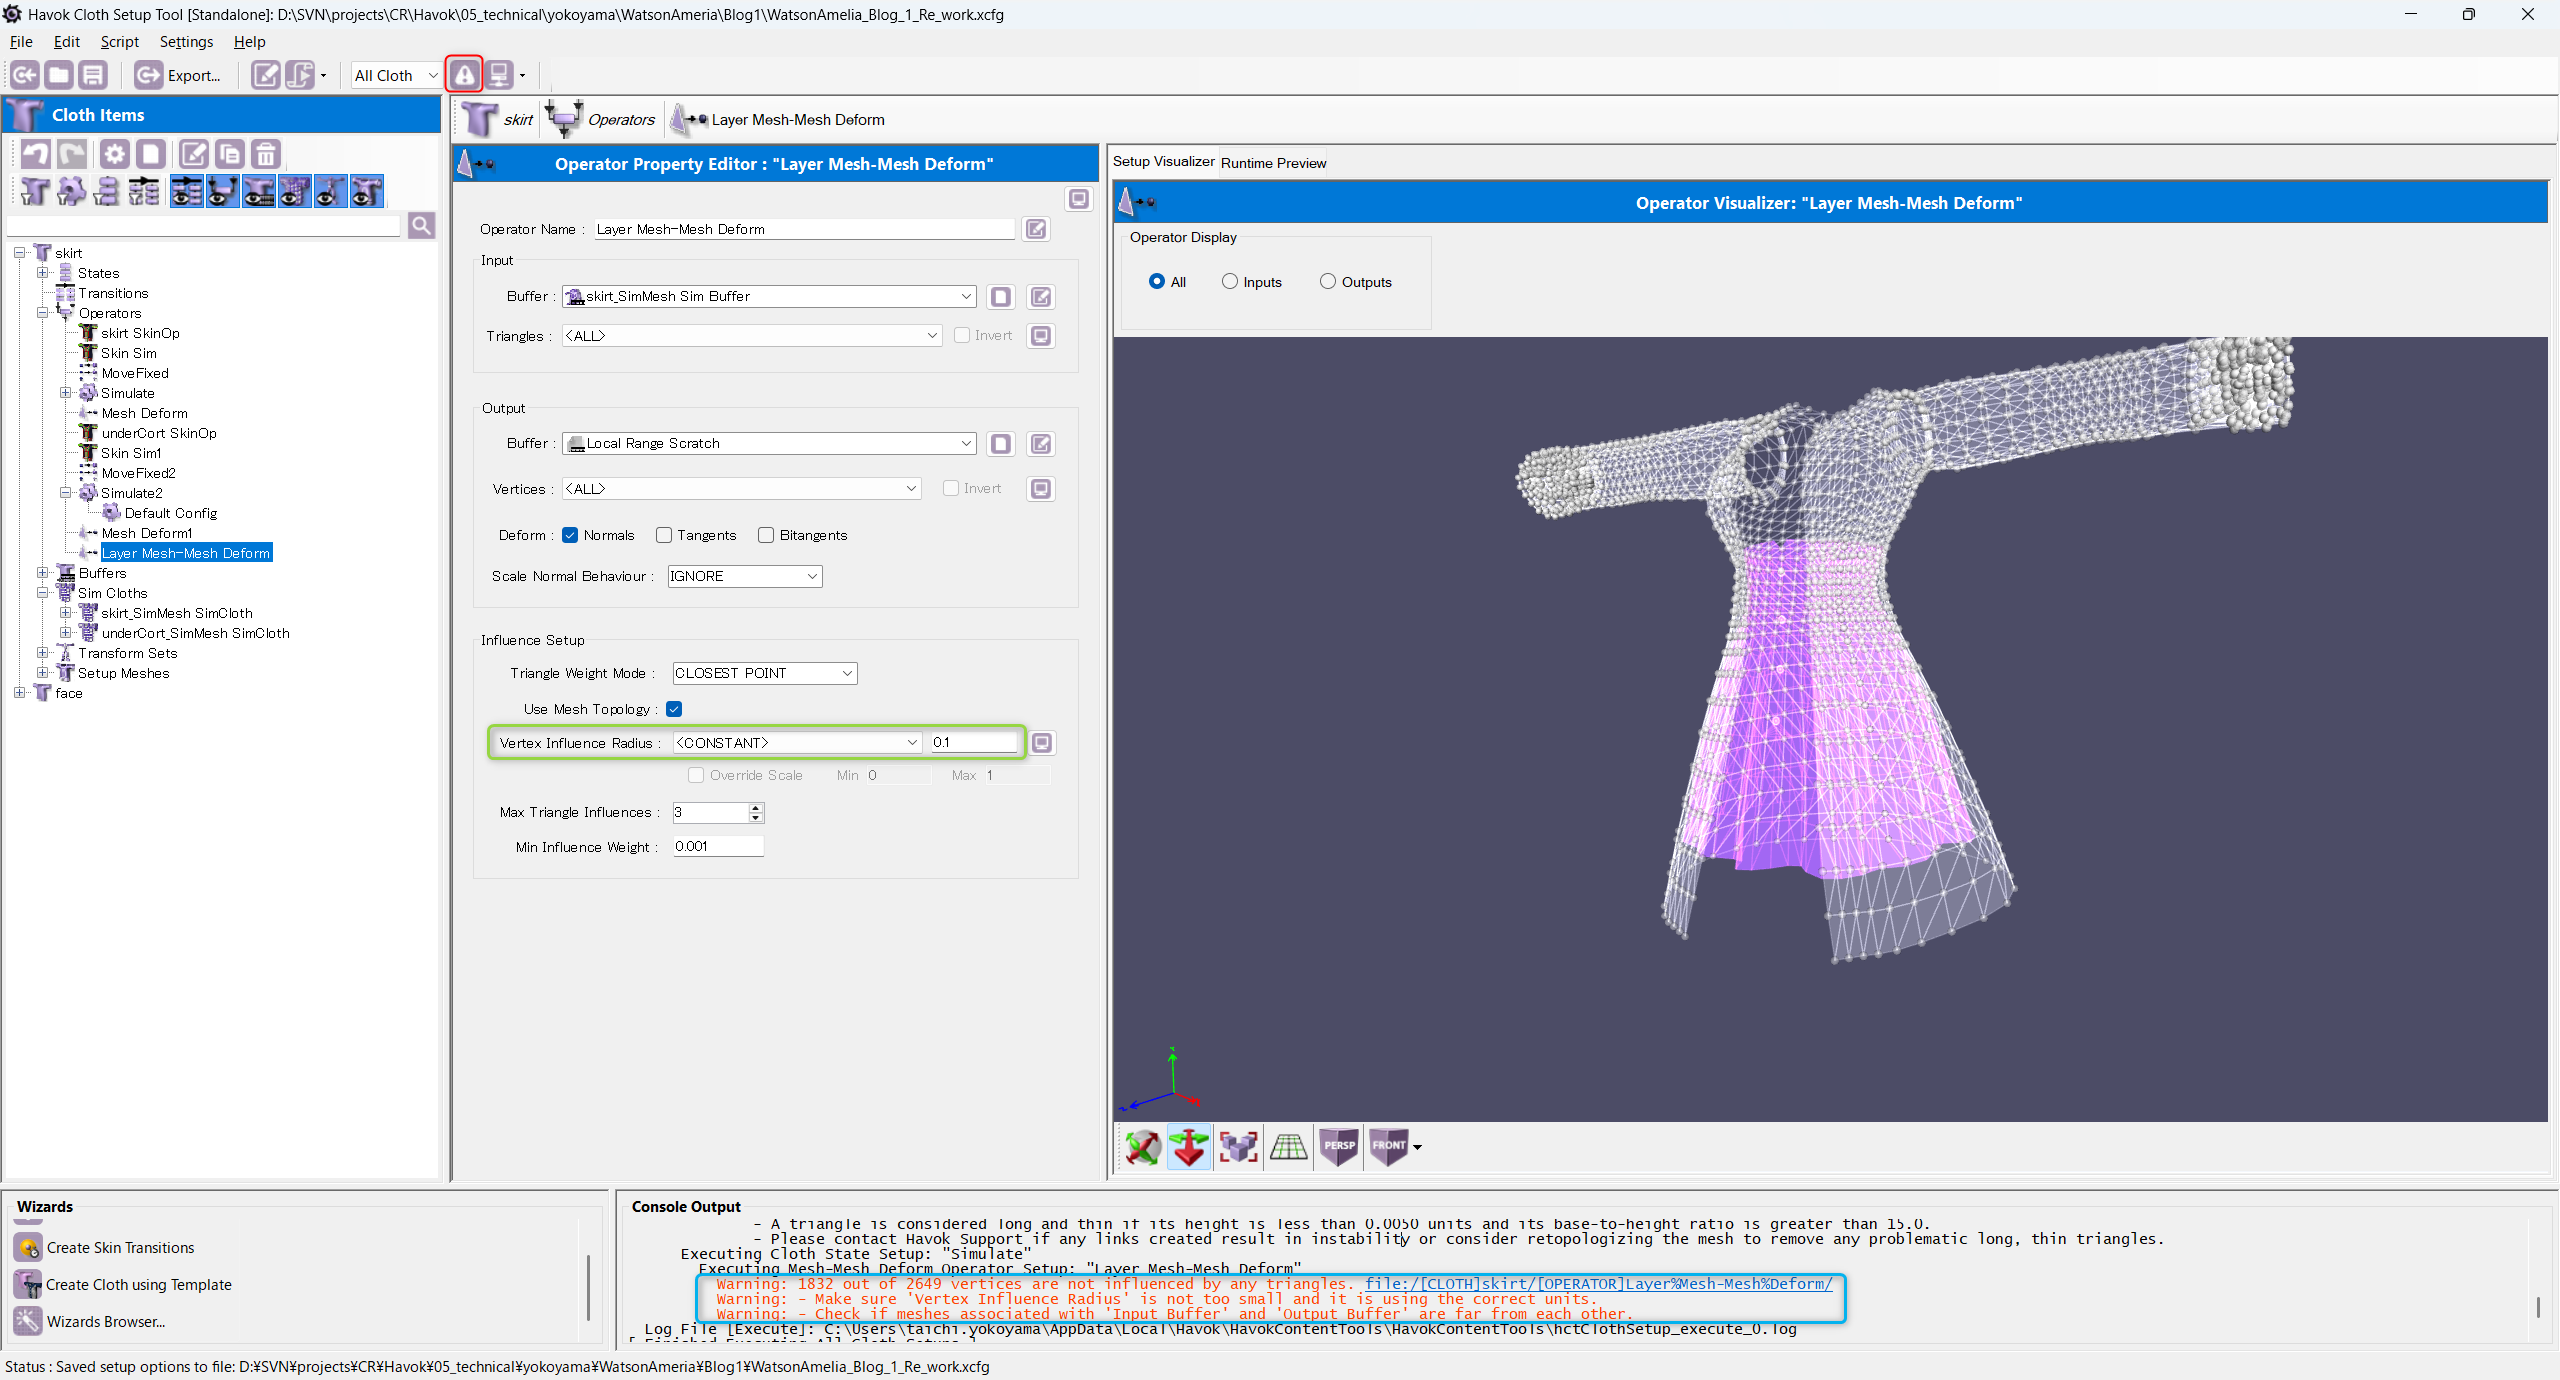Toggle the transitions visibility eye icon

186,191
